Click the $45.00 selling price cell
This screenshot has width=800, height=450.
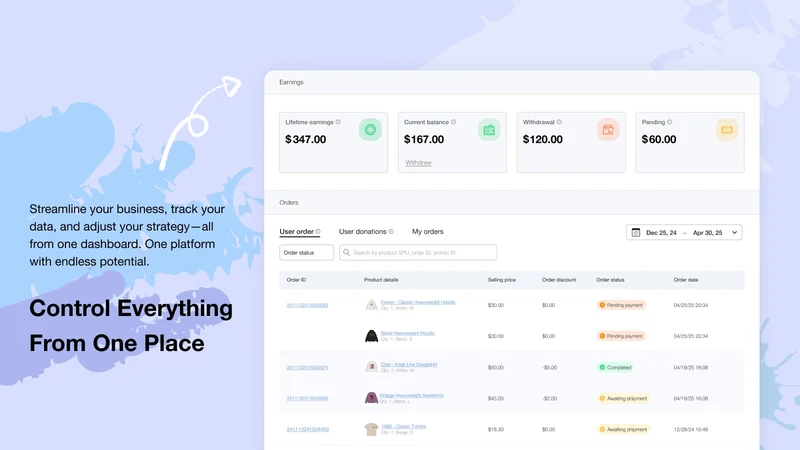coord(495,398)
